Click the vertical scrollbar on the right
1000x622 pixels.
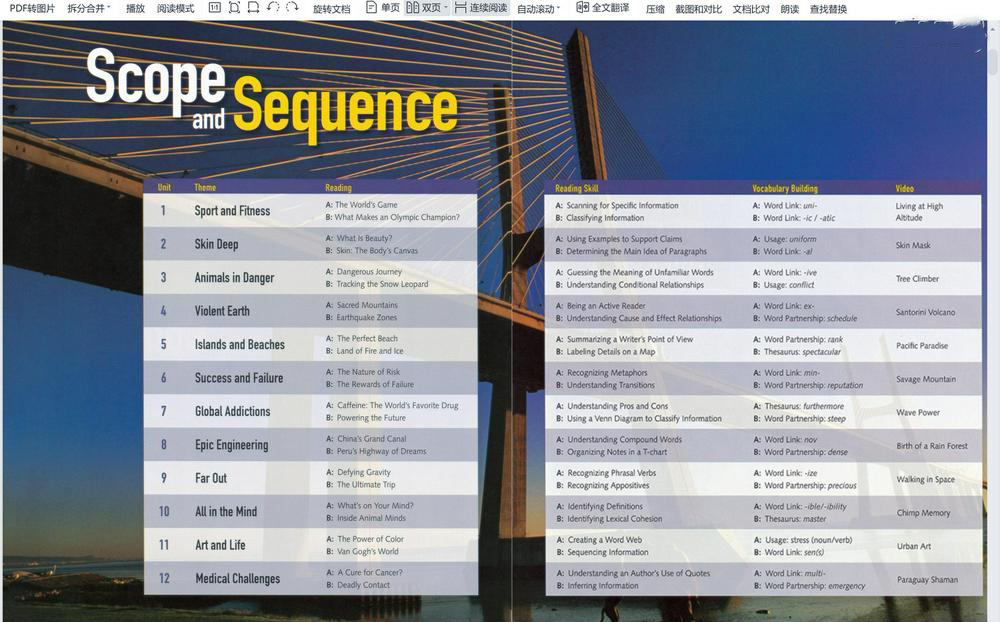[x=992, y=60]
